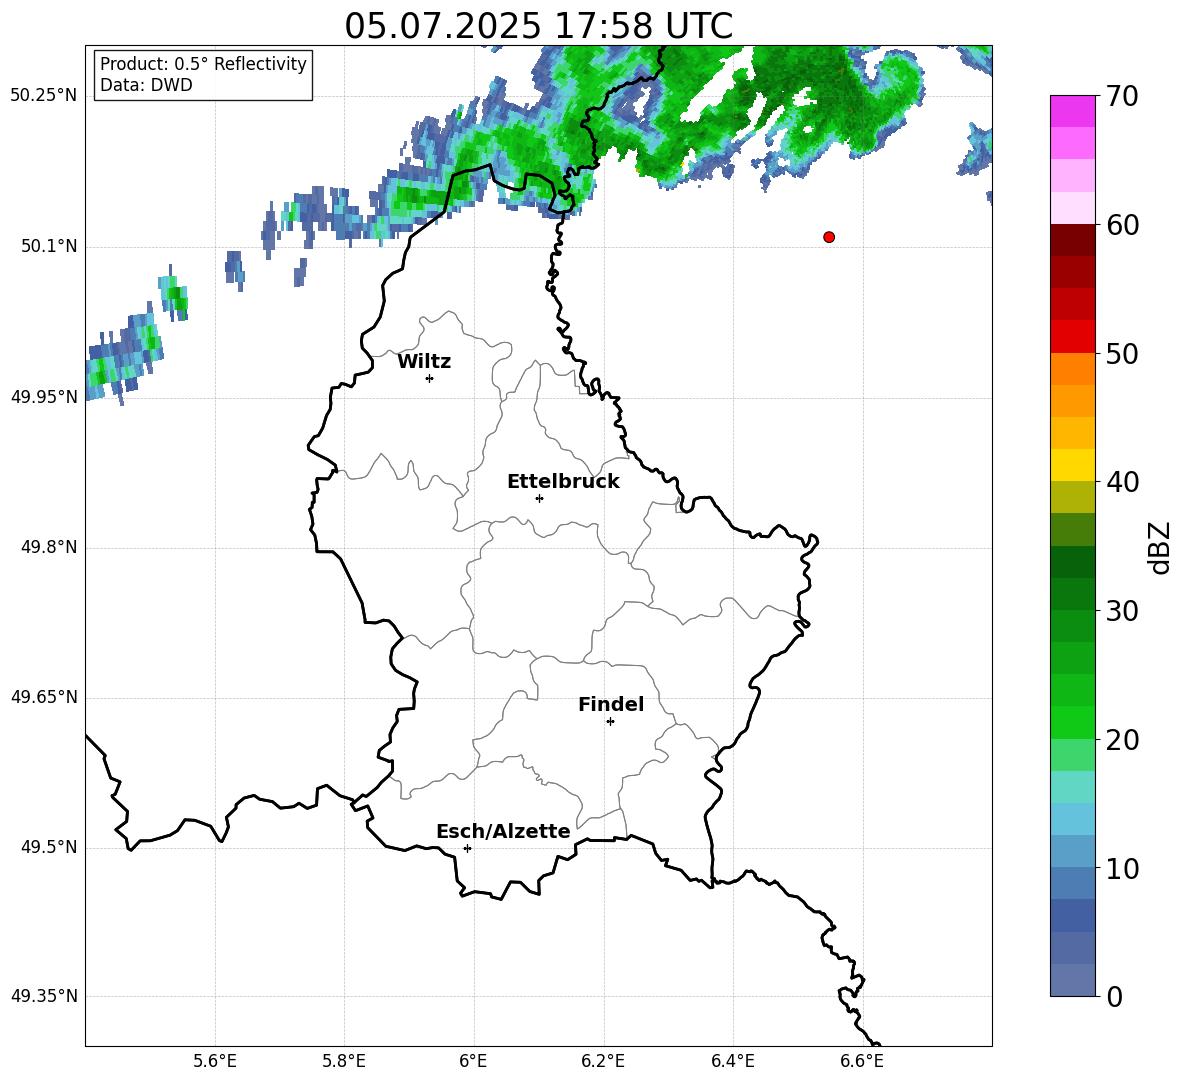This screenshot has height=1081, width=1184.
Task: Click the yellow colorbar band above 40
Action: pyautogui.click(x=1072, y=466)
